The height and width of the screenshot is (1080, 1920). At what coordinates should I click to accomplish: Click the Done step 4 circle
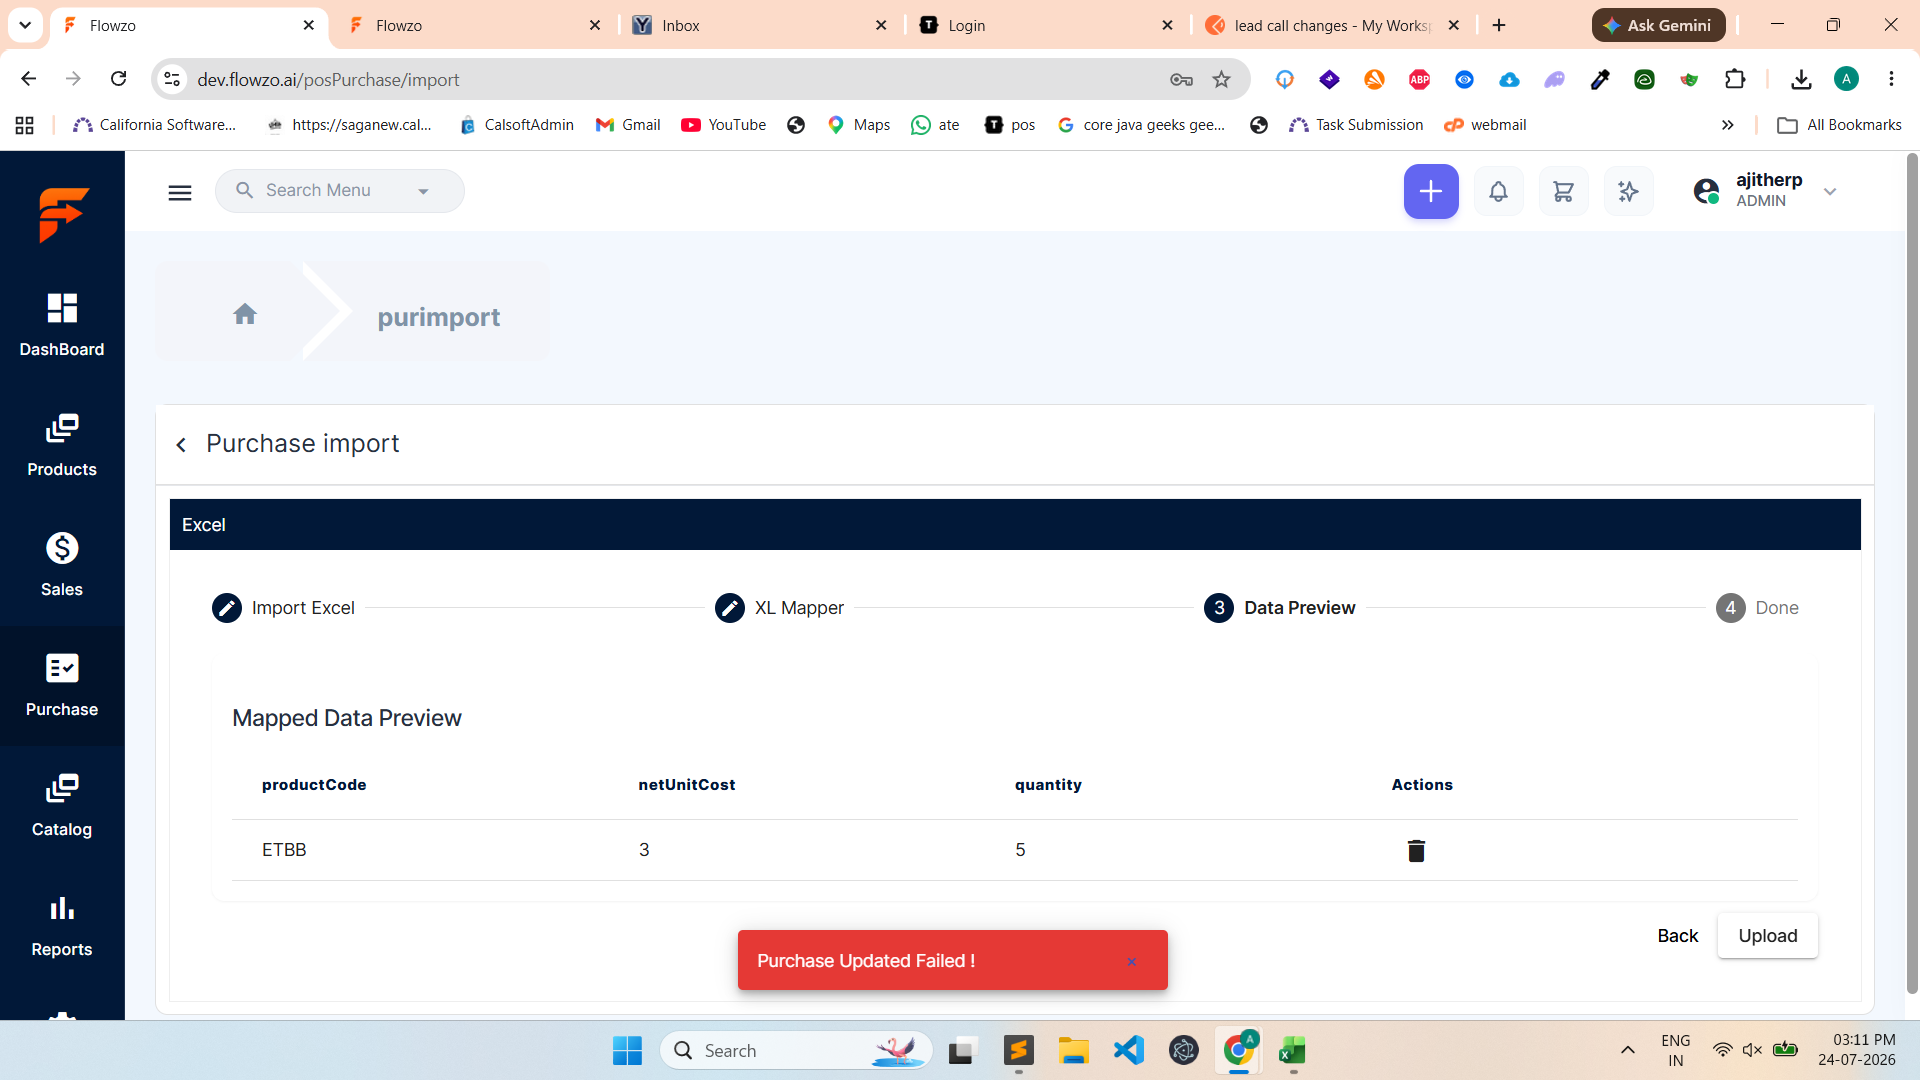[1731, 608]
